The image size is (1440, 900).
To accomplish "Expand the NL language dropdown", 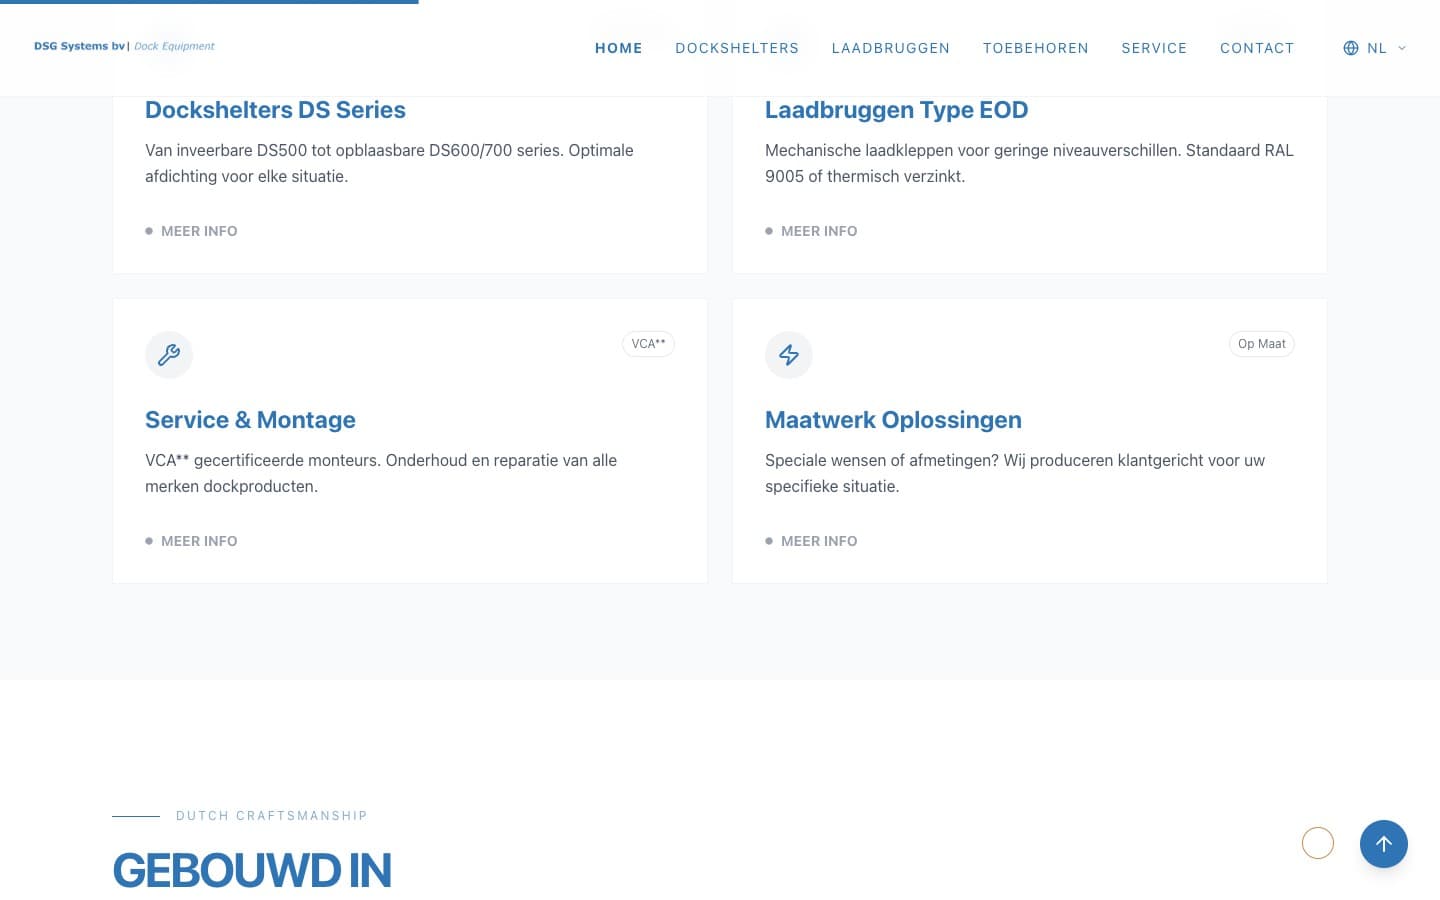I will click(x=1377, y=48).
